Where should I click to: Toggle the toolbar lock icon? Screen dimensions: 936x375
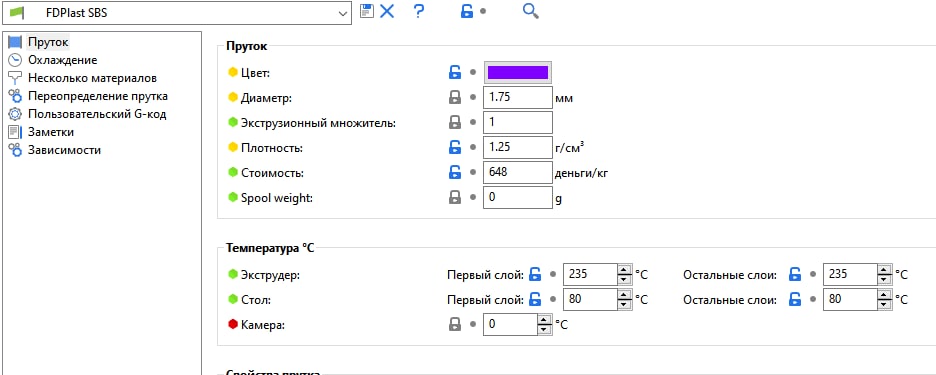tap(467, 11)
